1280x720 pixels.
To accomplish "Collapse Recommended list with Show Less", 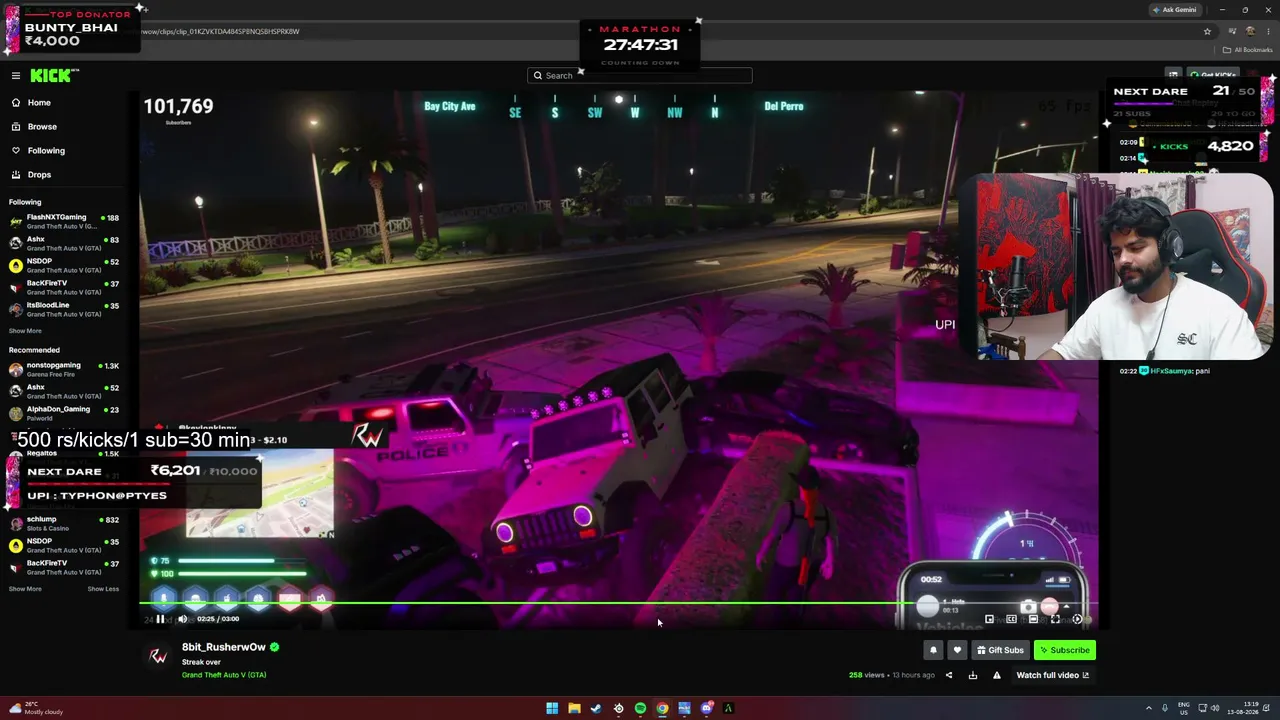I will pos(103,589).
